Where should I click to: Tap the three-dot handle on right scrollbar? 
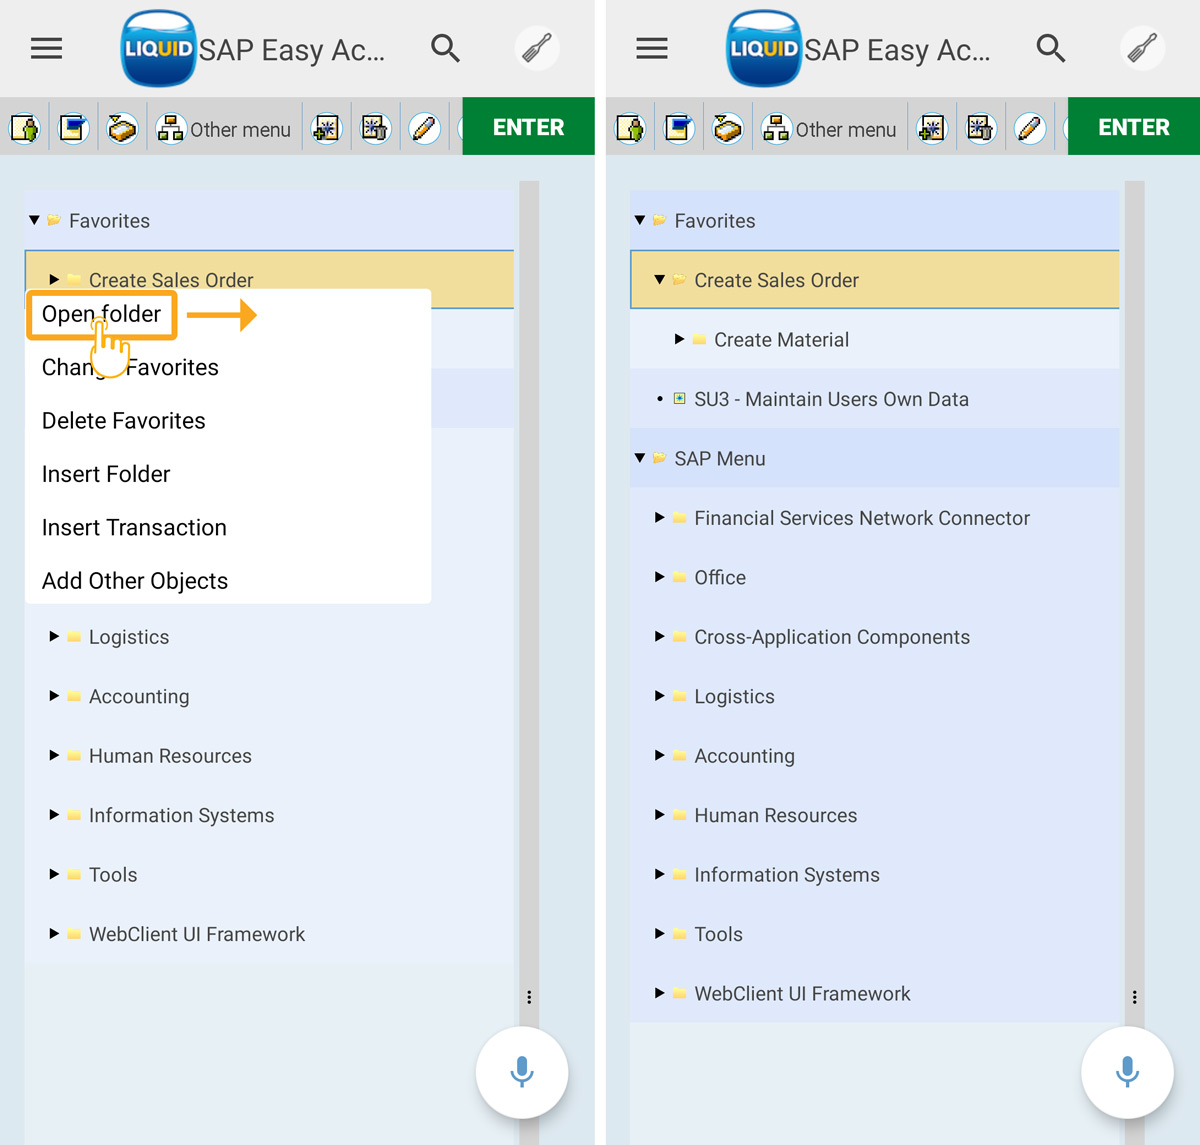pyautogui.click(x=1134, y=997)
